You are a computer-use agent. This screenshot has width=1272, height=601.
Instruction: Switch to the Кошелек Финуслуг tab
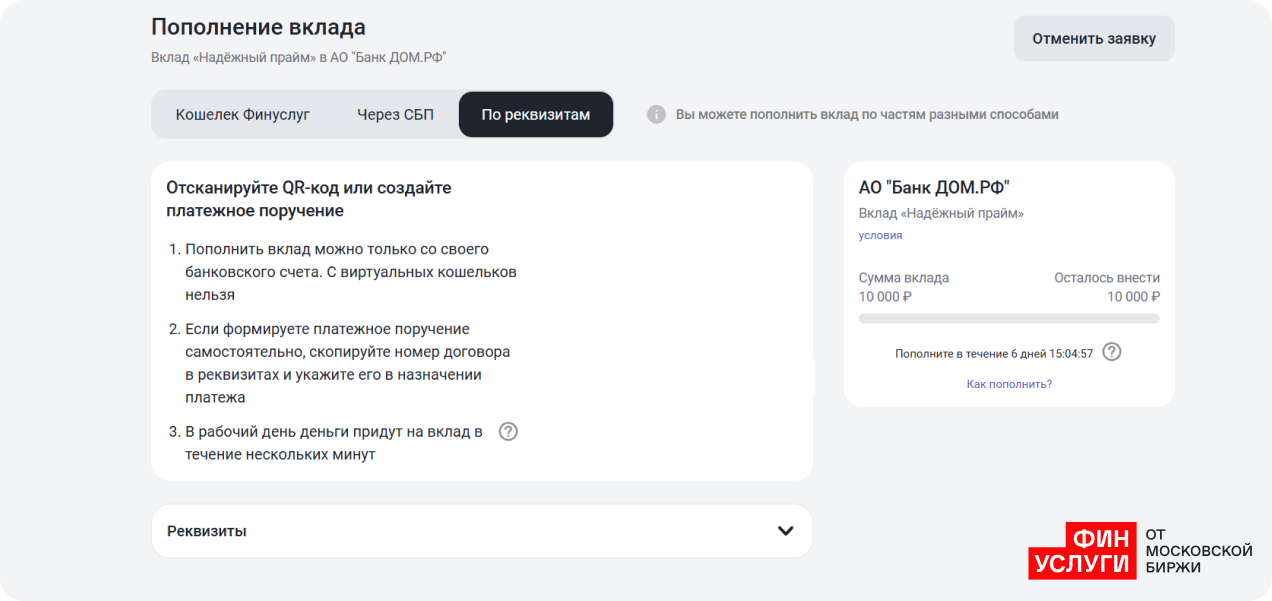tap(243, 114)
